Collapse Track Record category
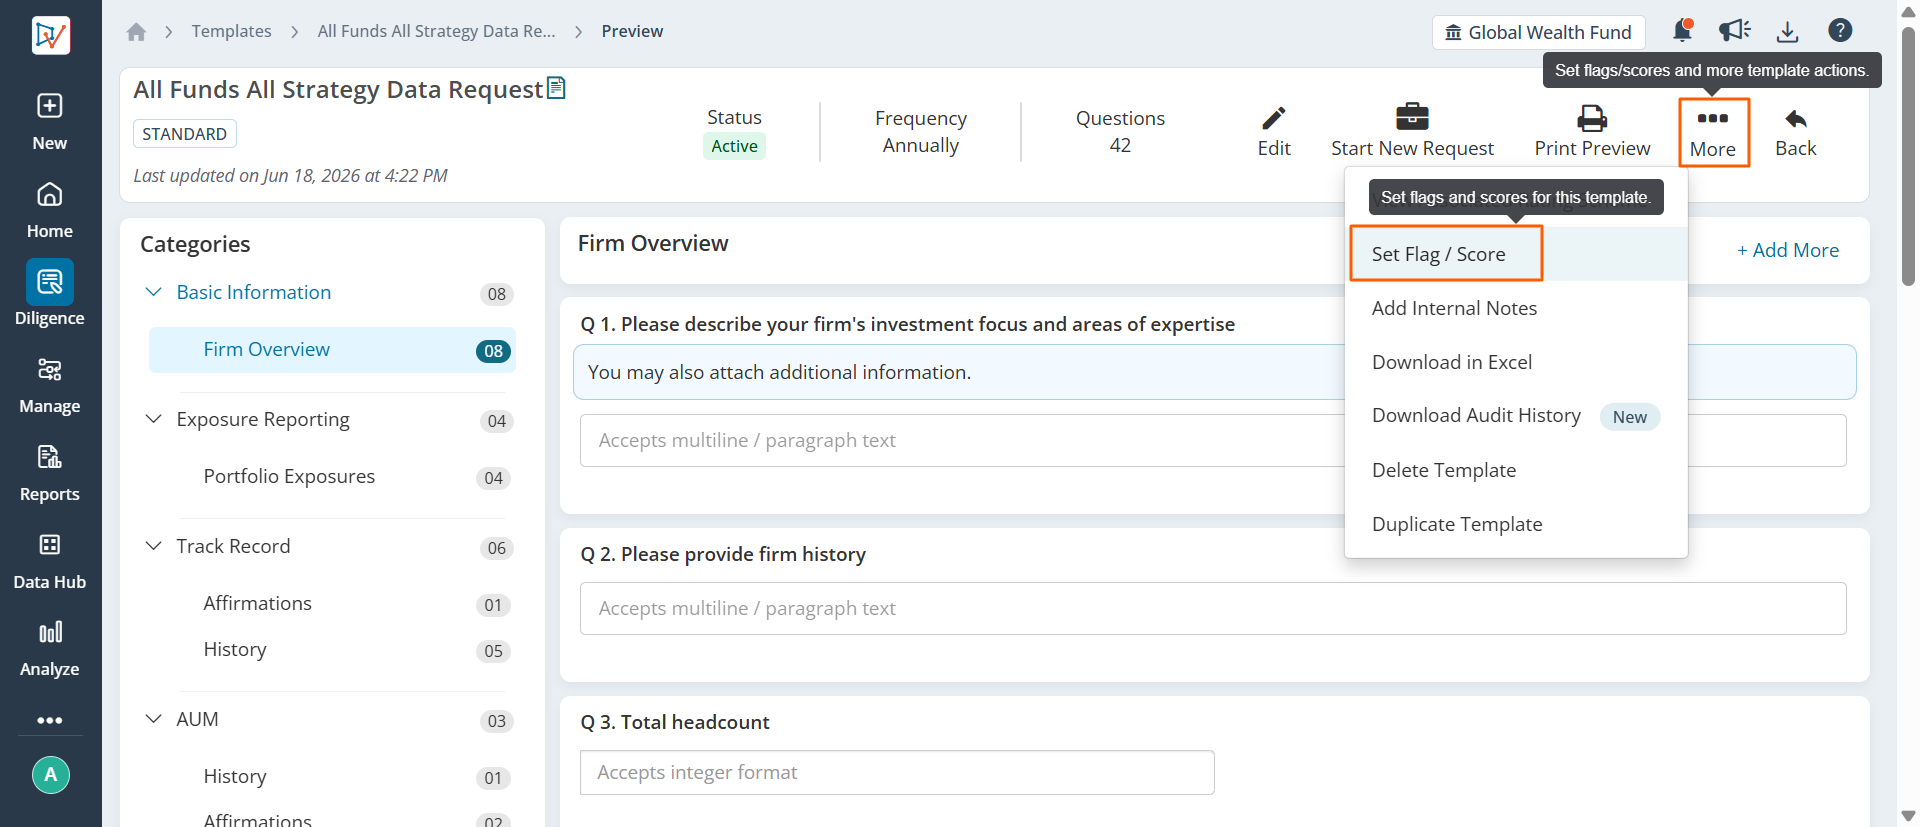 pos(154,546)
